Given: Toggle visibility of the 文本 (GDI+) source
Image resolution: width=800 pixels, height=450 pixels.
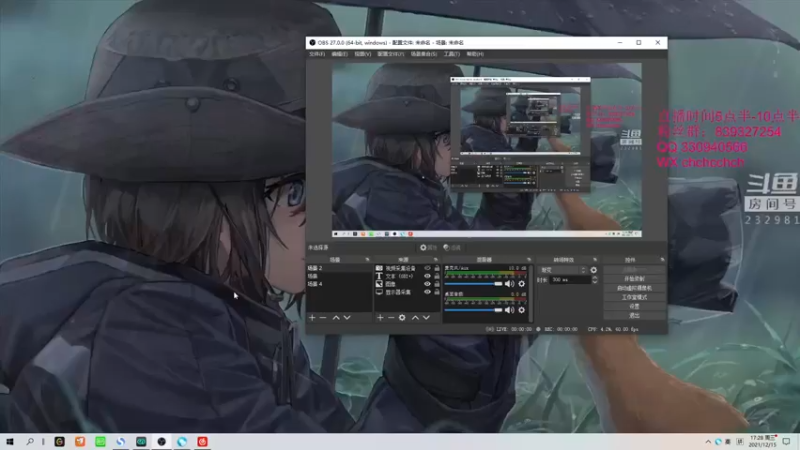Looking at the screenshot, I should coord(428,276).
